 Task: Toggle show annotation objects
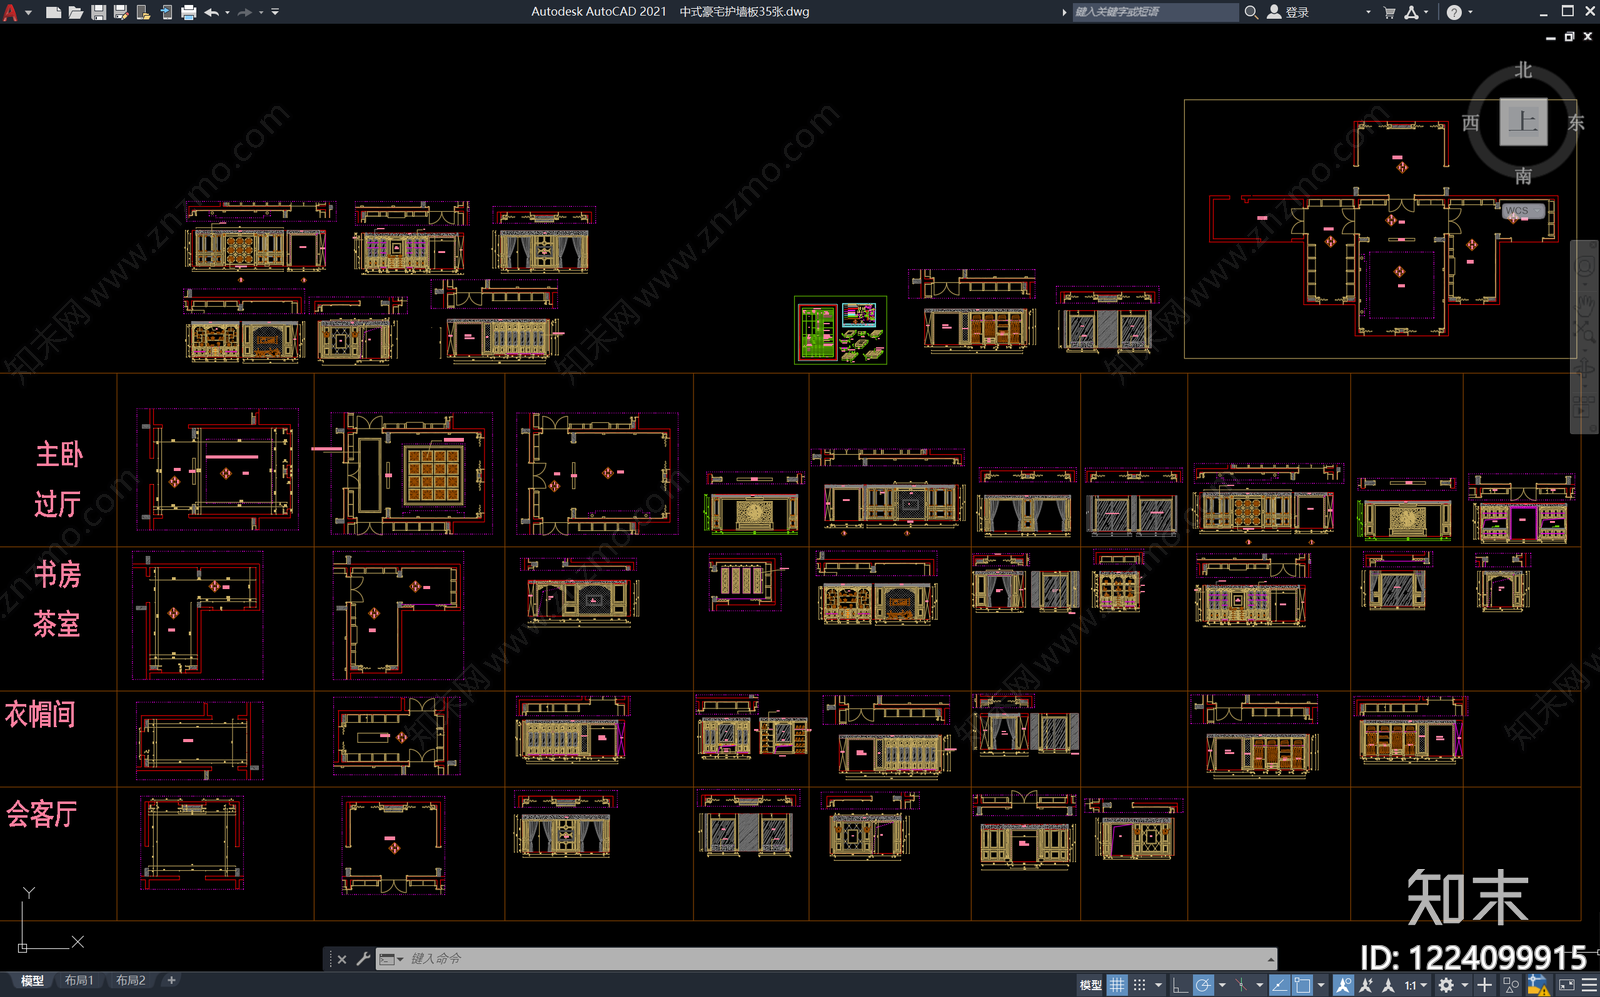(x=1343, y=985)
